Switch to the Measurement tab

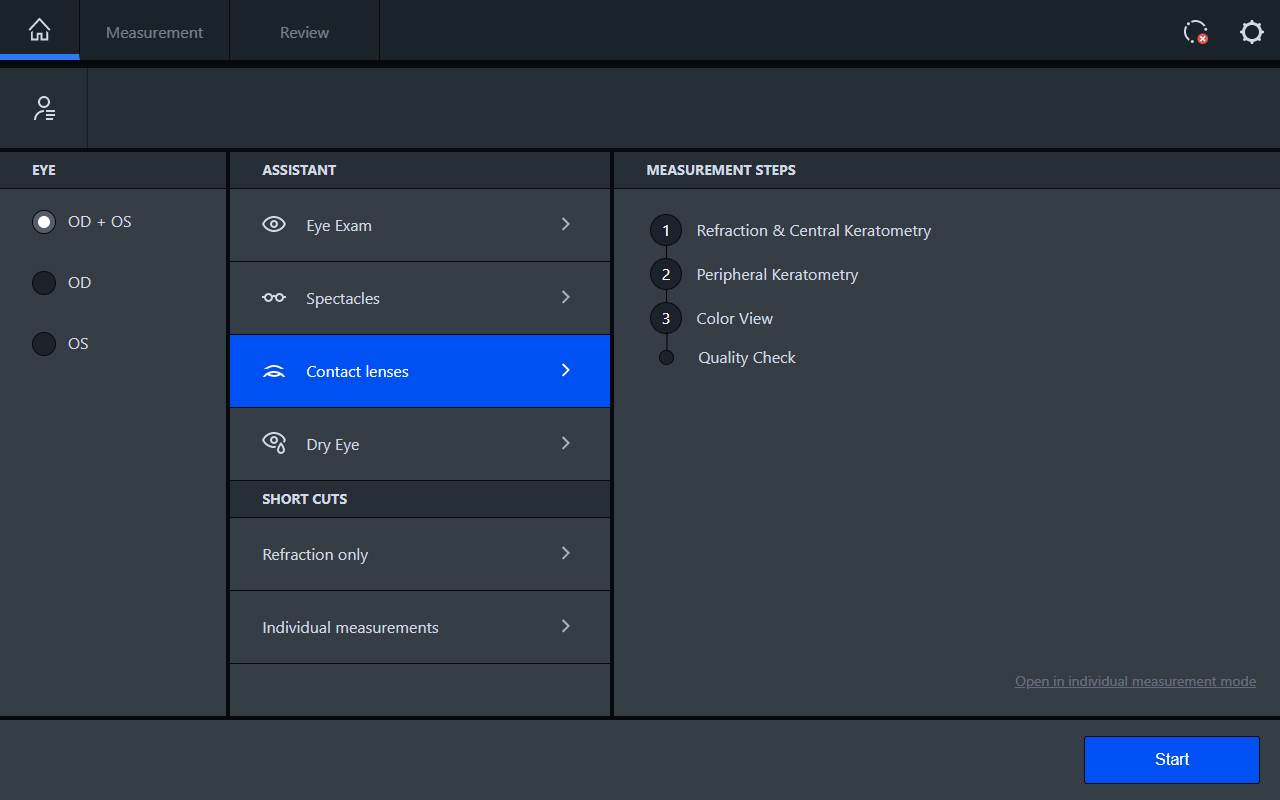(x=155, y=32)
